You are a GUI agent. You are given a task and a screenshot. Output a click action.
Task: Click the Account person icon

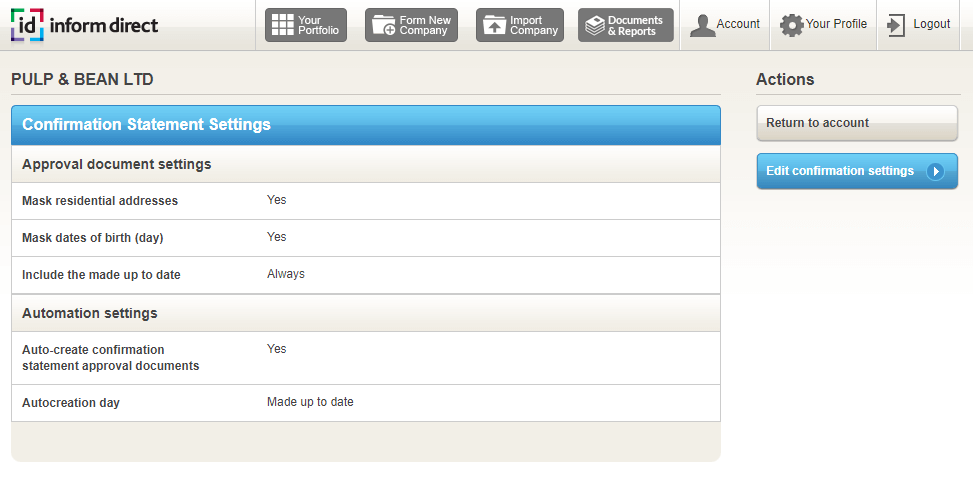(703, 25)
